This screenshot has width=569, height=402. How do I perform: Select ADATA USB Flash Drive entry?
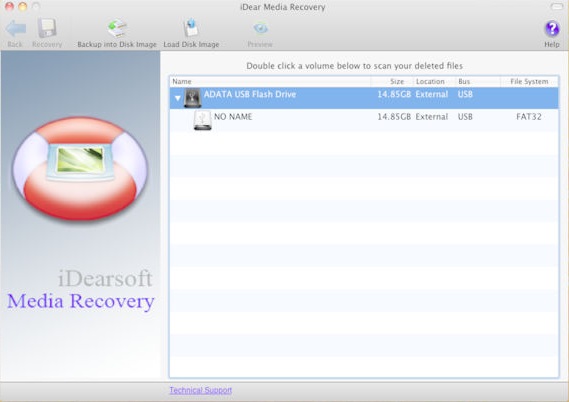tap(364, 98)
